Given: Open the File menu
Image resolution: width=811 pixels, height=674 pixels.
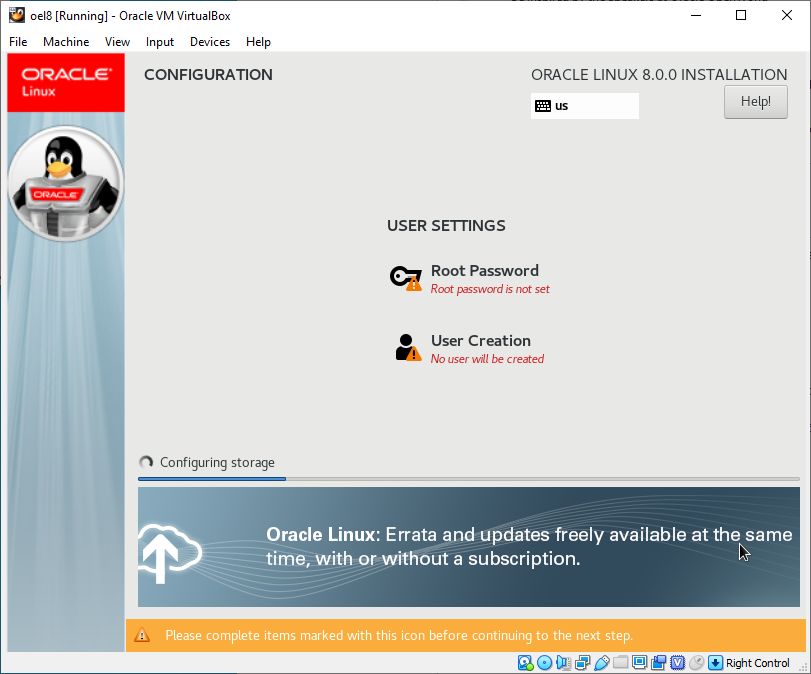Looking at the screenshot, I should pyautogui.click(x=18, y=42).
